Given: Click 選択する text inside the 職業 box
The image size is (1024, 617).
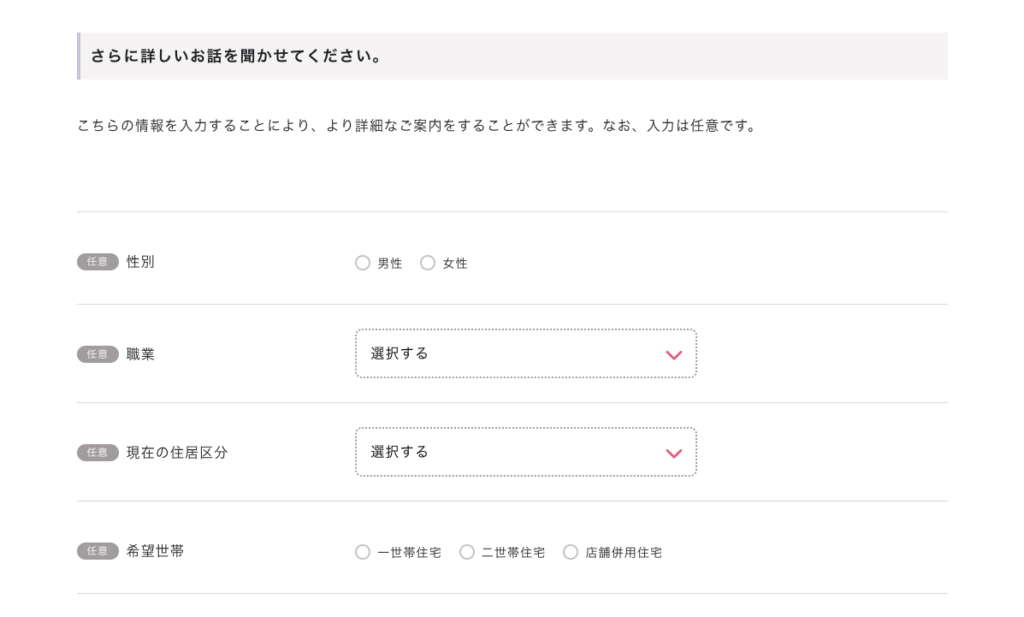Looking at the screenshot, I should (399, 353).
